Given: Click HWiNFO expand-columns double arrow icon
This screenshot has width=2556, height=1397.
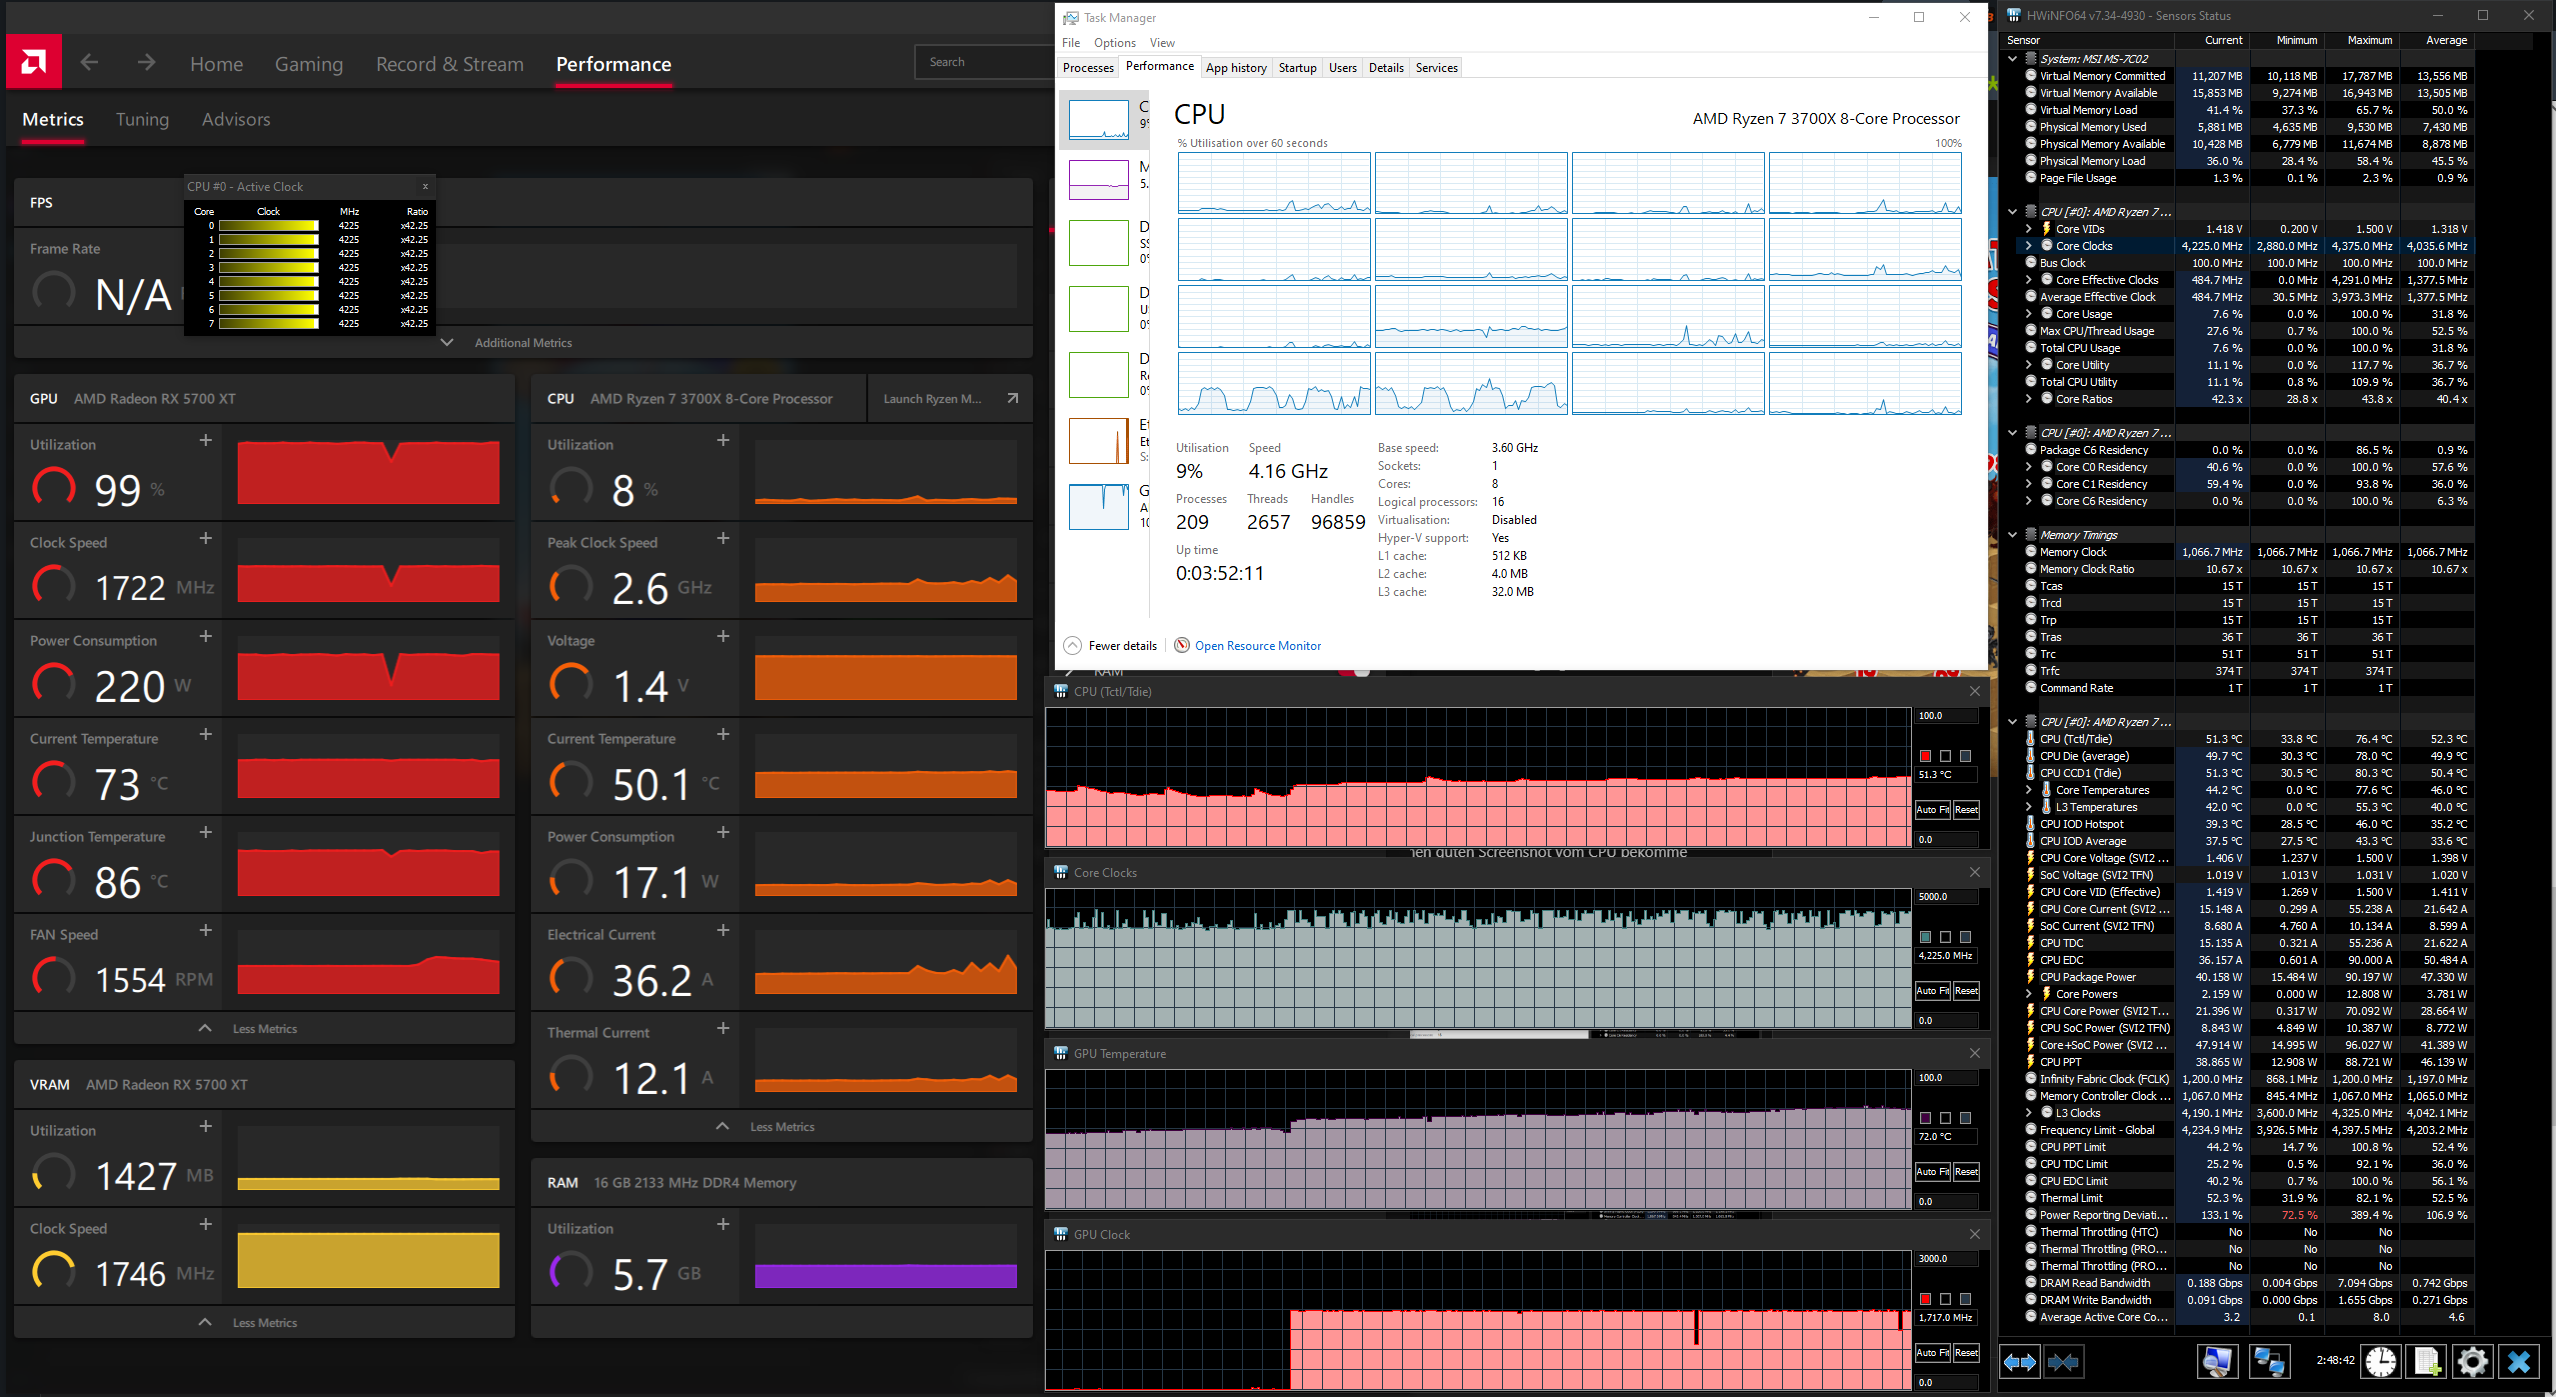Looking at the screenshot, I should [x=2019, y=1361].
